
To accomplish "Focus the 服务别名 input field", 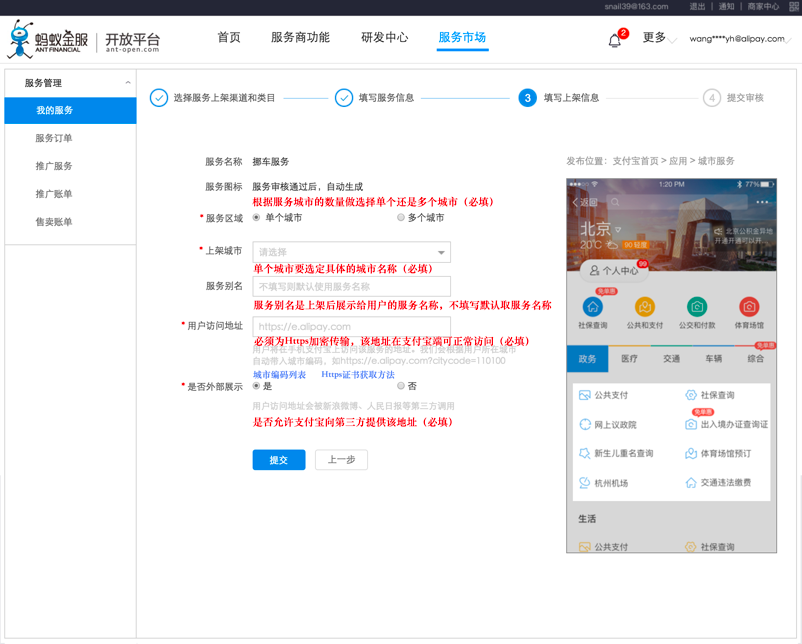I will tap(351, 286).
